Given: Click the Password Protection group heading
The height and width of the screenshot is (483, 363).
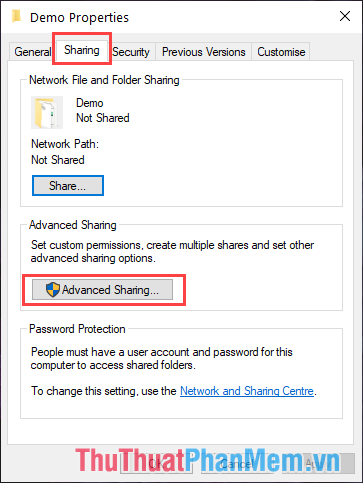Looking at the screenshot, I should click(77, 329).
